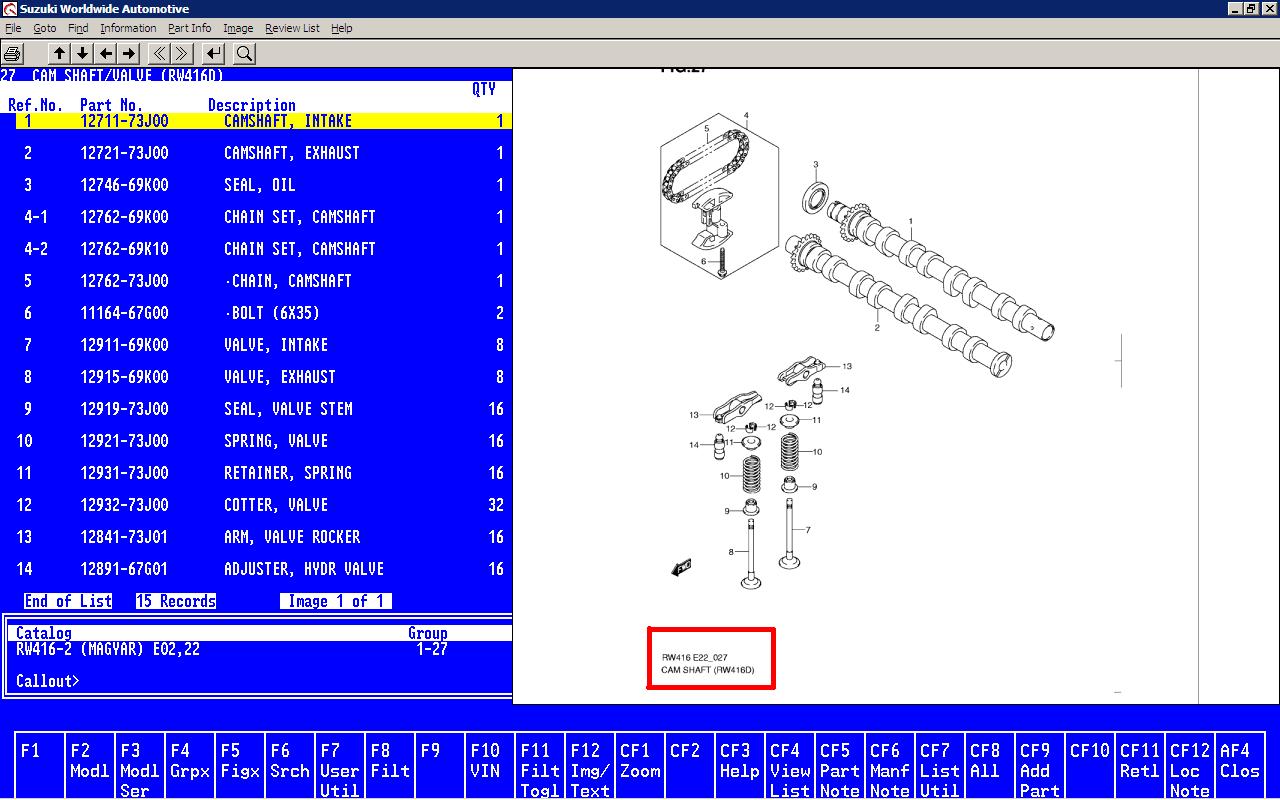
Task: Click the F5 Figx button
Action: [x=241, y=766]
